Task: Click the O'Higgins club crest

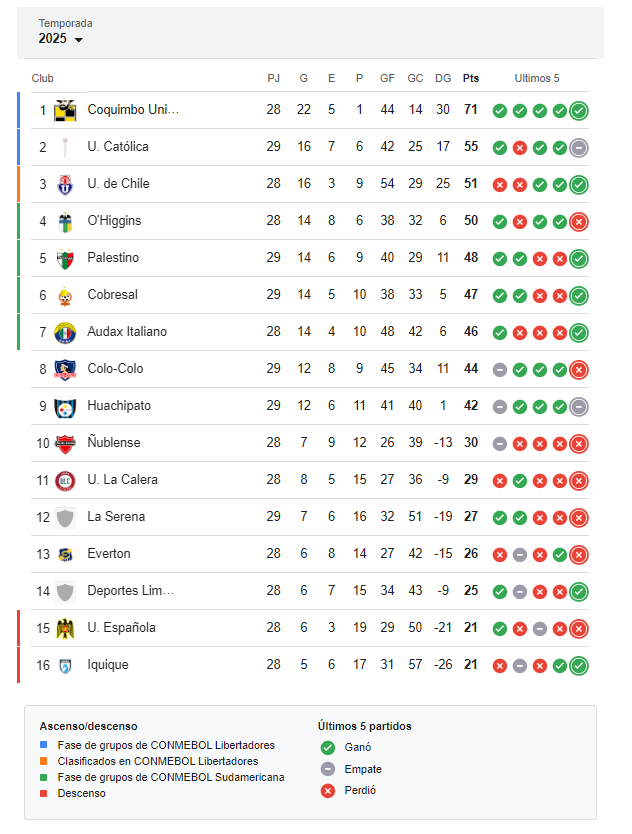Action: coord(65,221)
